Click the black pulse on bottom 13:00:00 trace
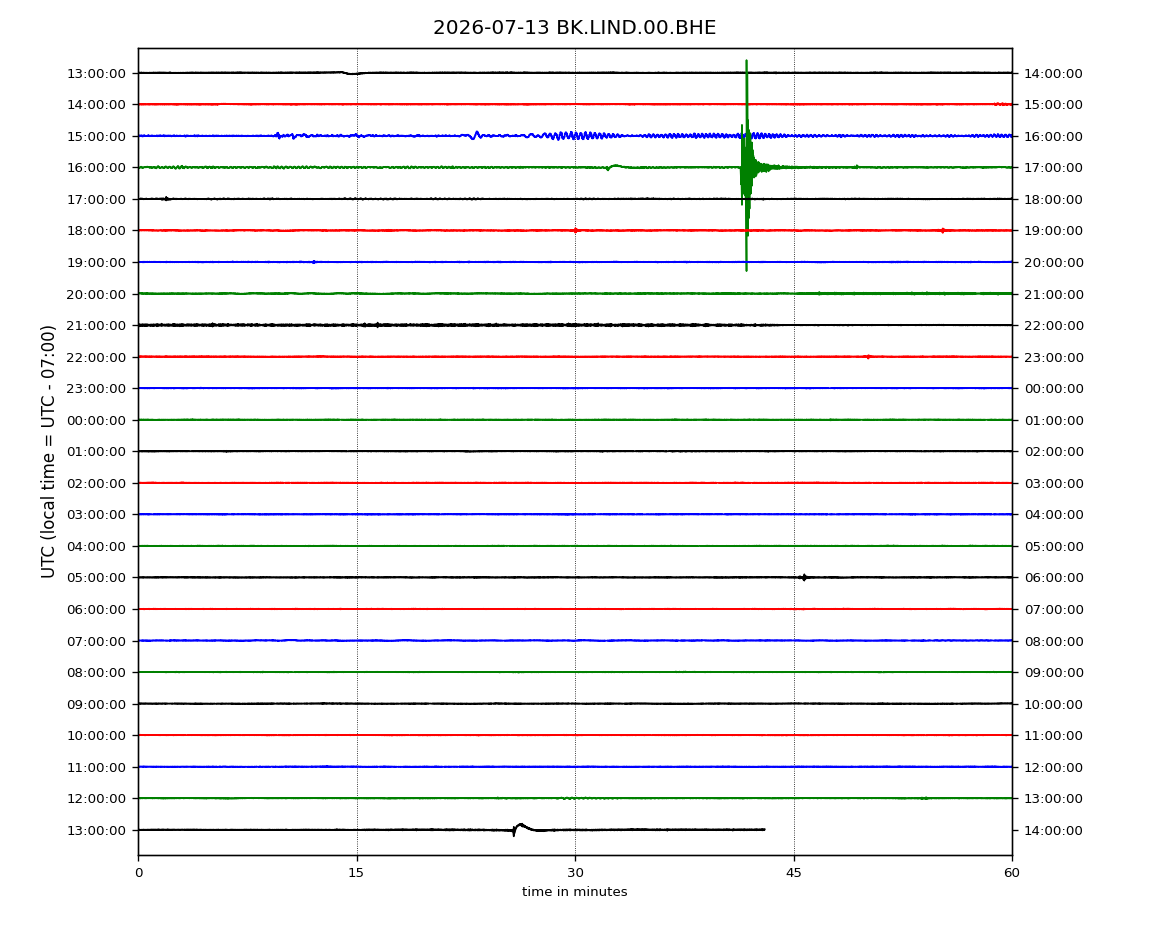The width and height of the screenshot is (1150, 950). pyautogui.click(x=521, y=829)
